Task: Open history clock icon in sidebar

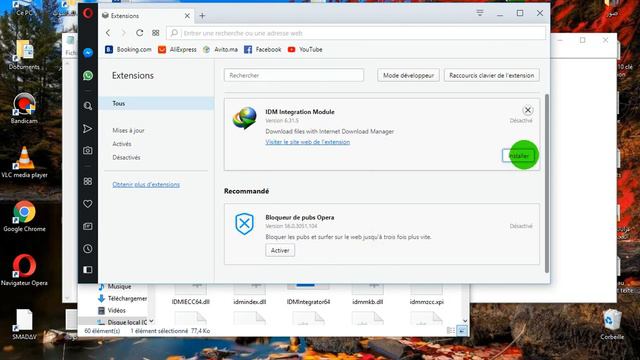Action: (88, 249)
